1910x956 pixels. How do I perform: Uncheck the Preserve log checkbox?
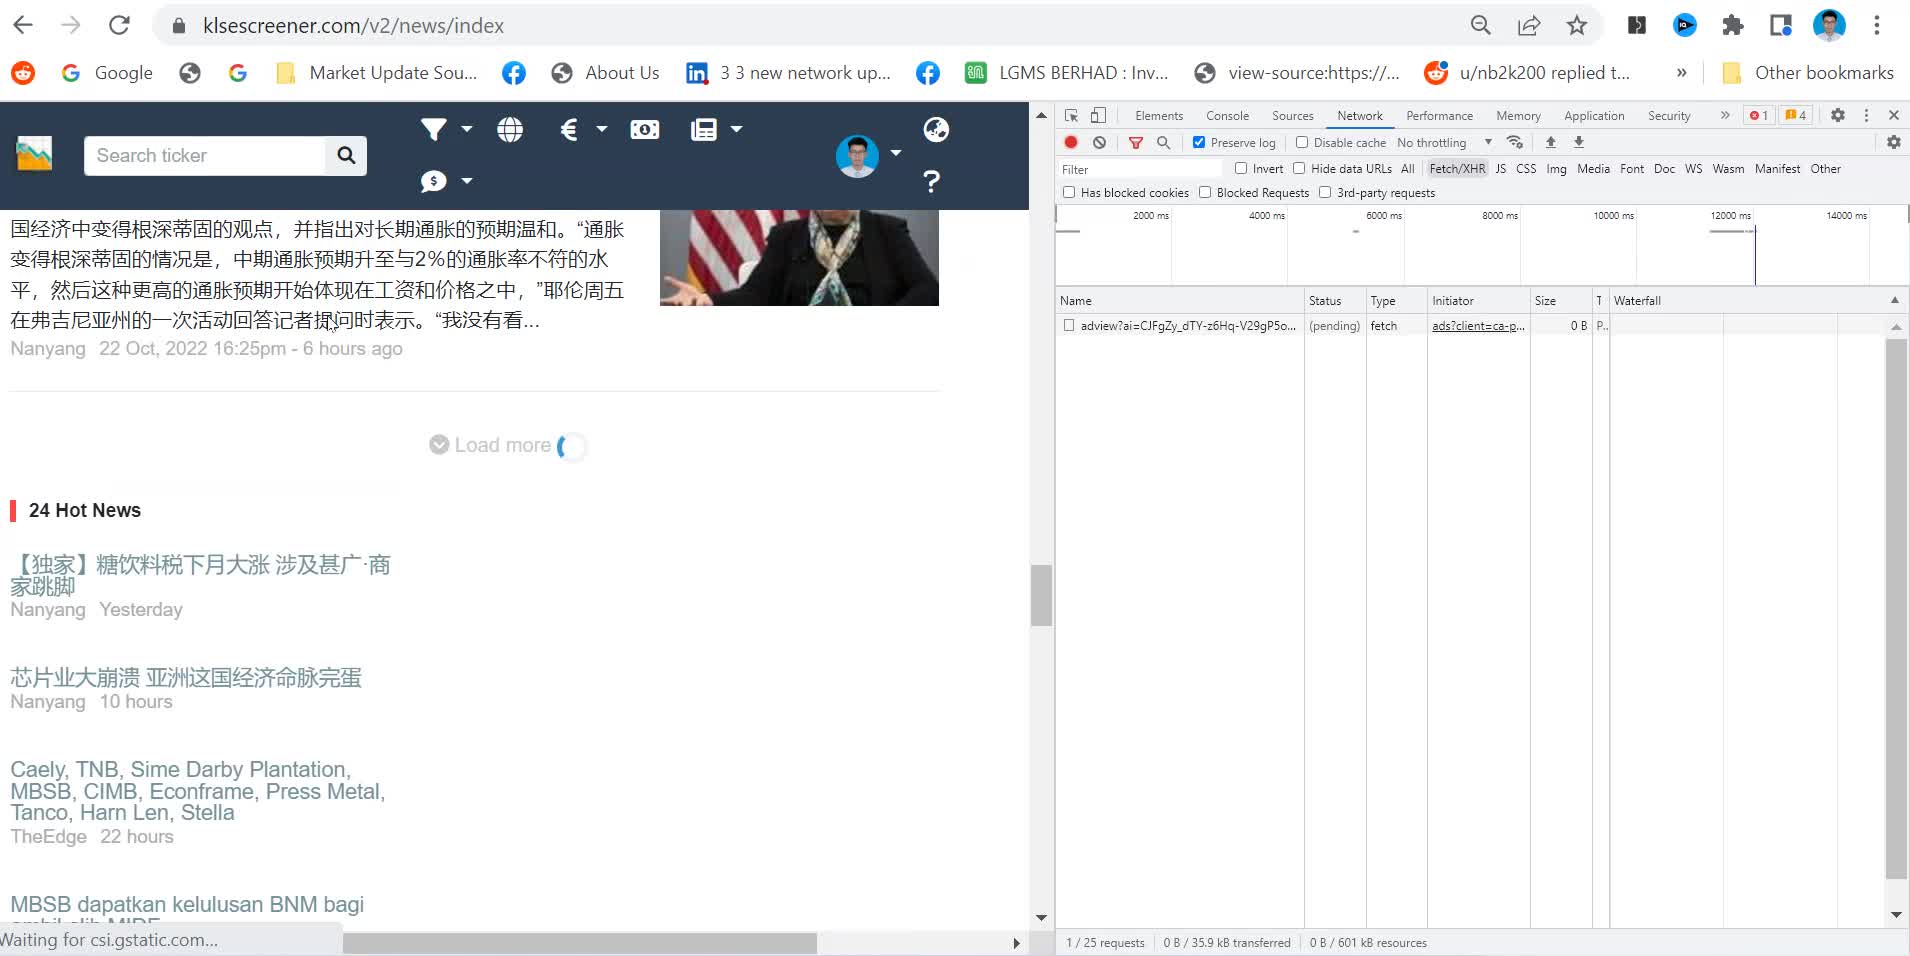point(1199,143)
